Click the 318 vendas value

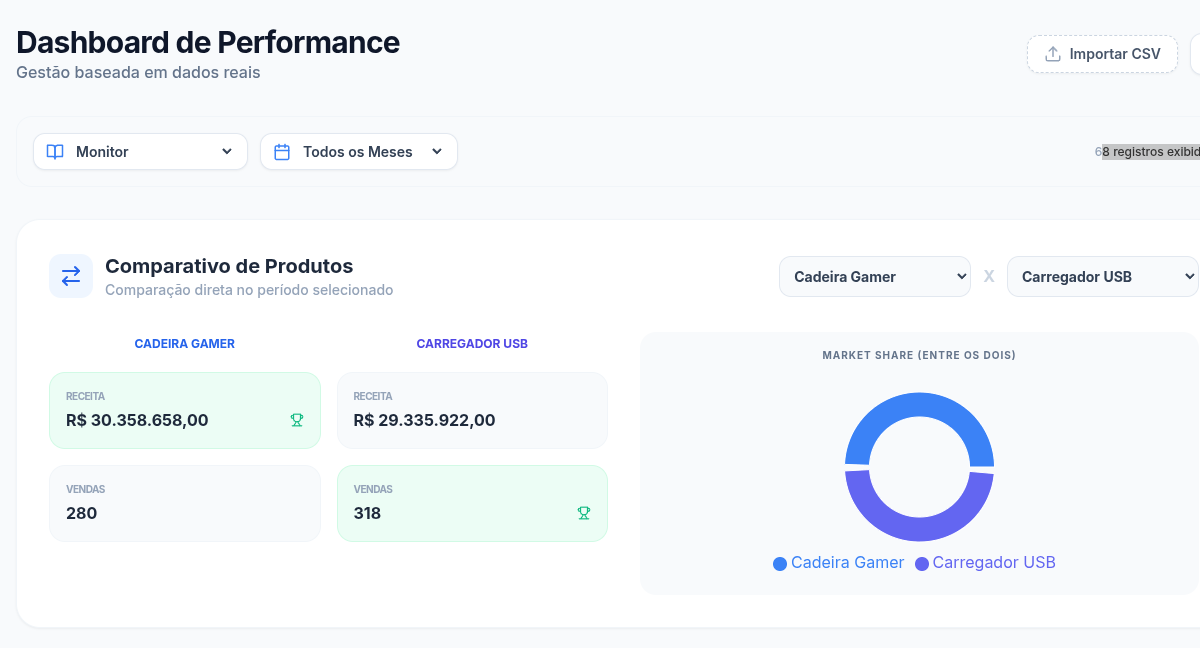[x=367, y=513]
